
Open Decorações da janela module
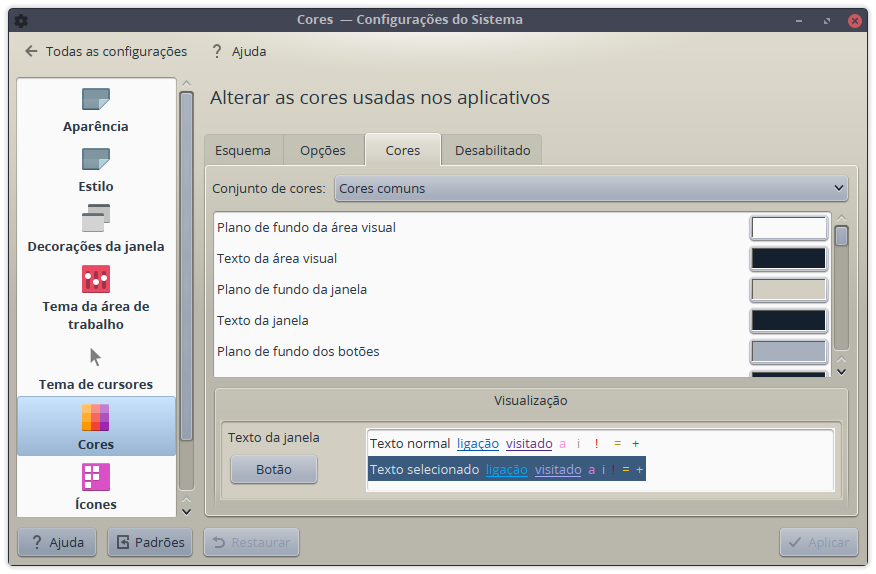coord(96,230)
